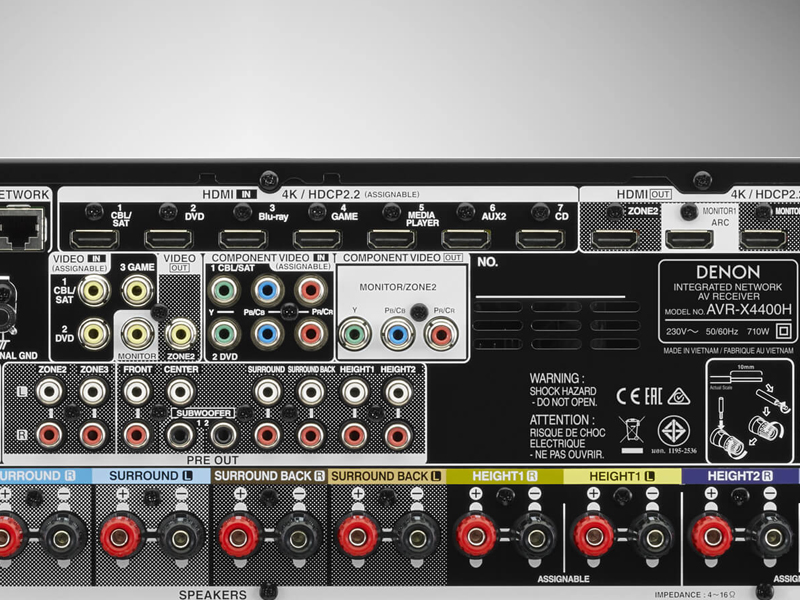
Task: Select the HDMI 4 GAME input port
Action: (x=317, y=239)
